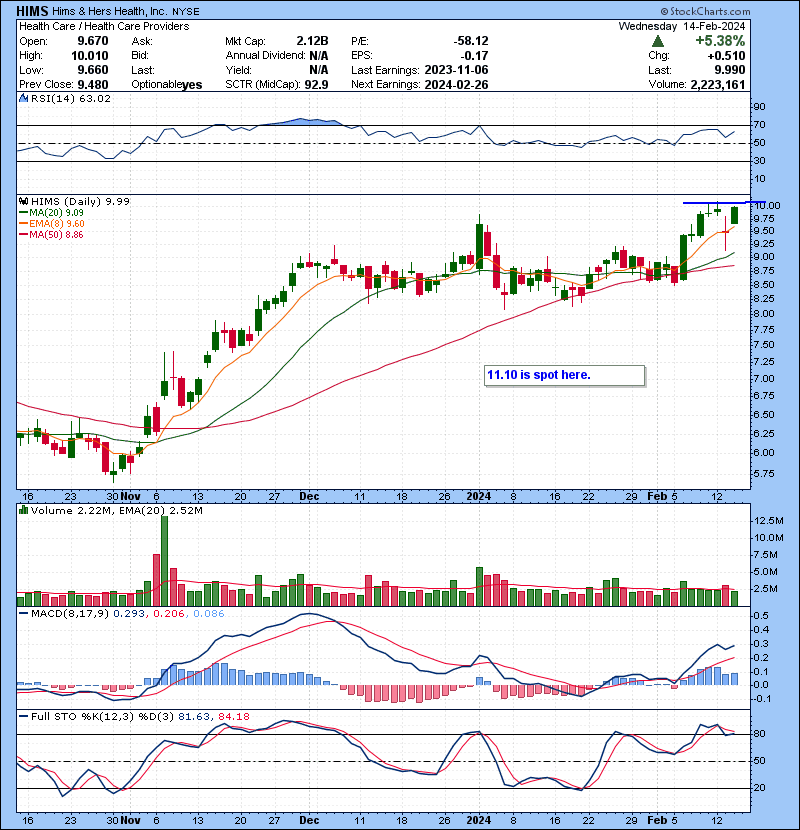The width and height of the screenshot is (800, 830).
Task: Select the High price value 10.010
Action: click(89, 56)
